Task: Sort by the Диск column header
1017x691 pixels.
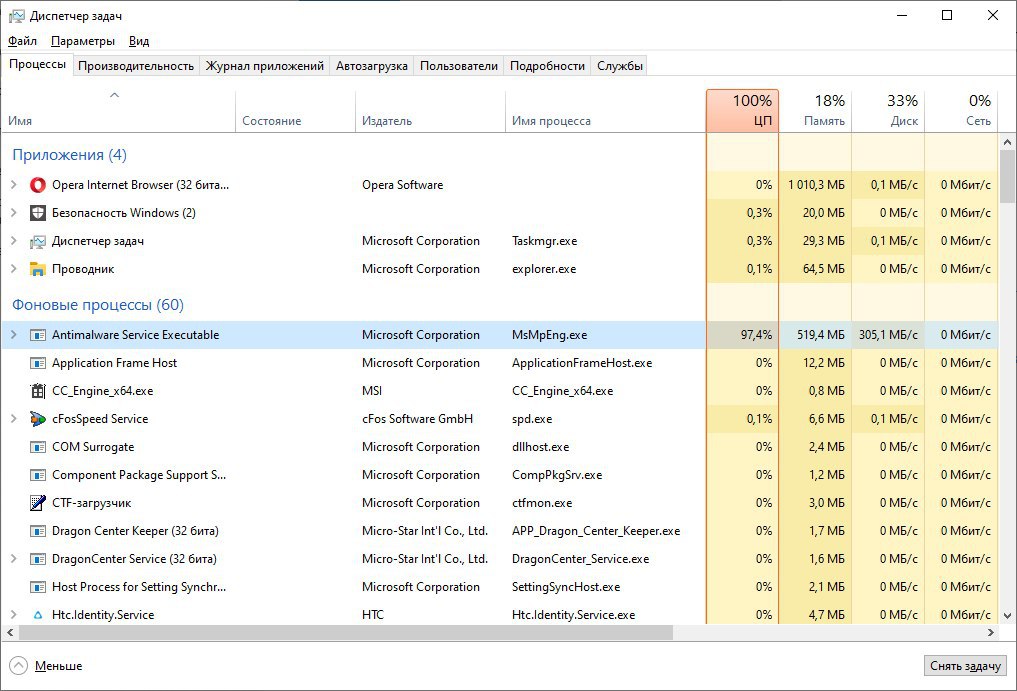Action: click(888, 111)
